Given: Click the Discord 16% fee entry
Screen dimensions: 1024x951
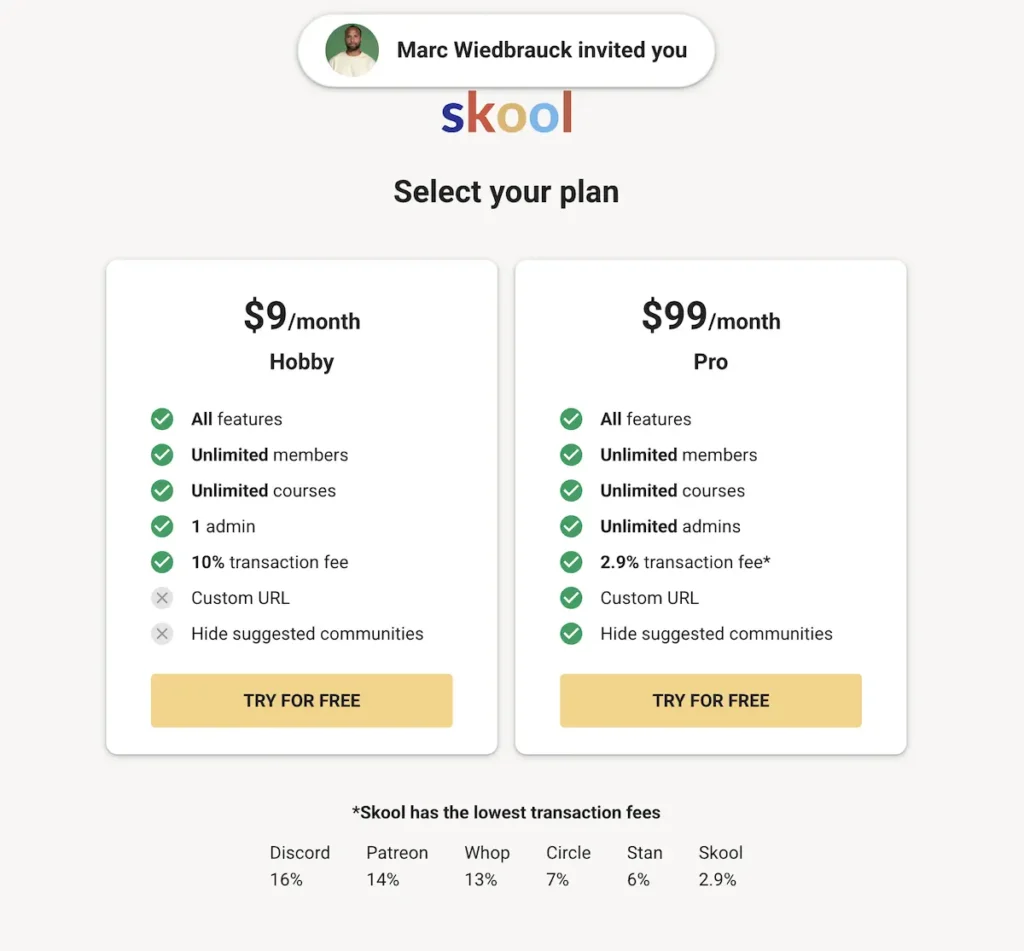Looking at the screenshot, I should pos(299,866).
